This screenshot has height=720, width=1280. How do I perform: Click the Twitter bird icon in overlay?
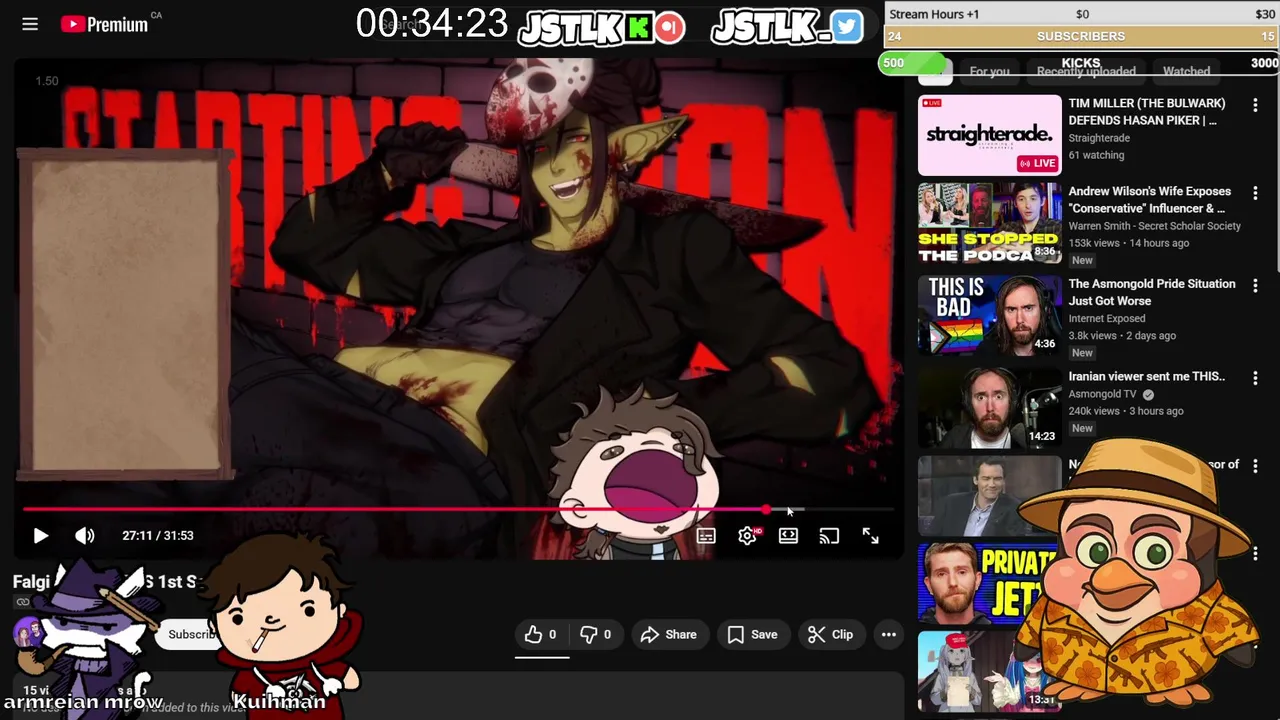tap(846, 28)
